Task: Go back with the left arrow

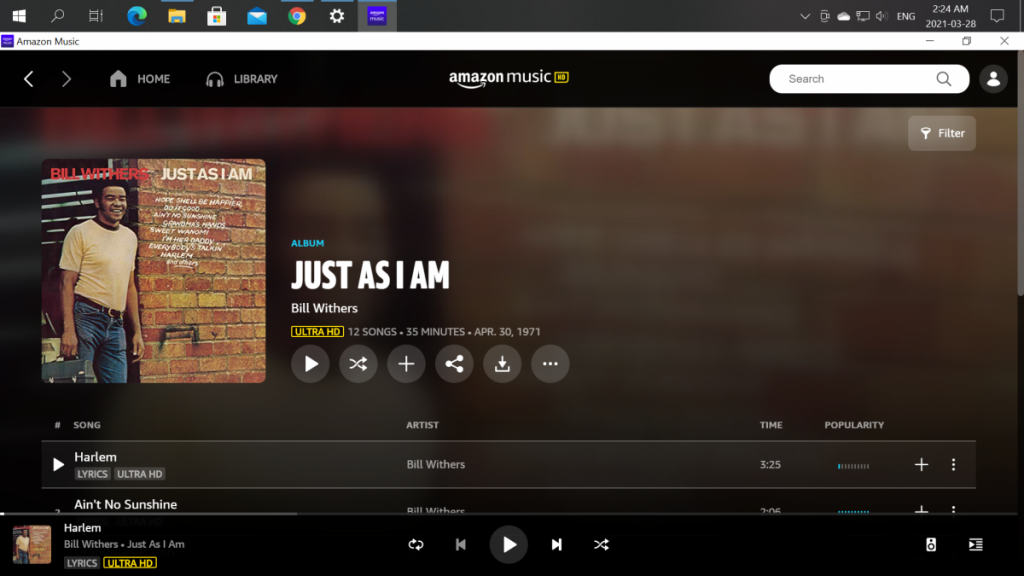Action: 29,79
